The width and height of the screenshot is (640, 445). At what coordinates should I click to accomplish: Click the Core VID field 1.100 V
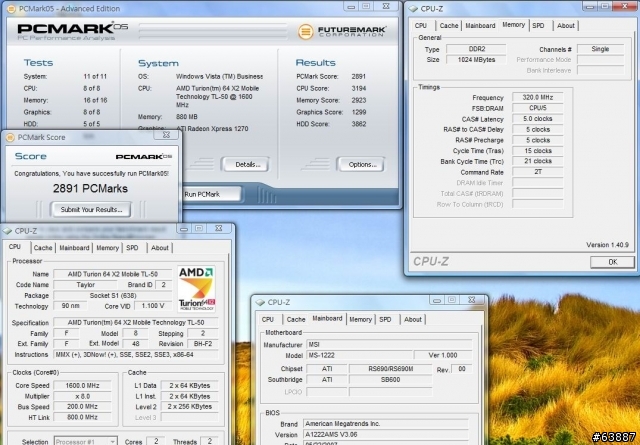[x=153, y=306]
